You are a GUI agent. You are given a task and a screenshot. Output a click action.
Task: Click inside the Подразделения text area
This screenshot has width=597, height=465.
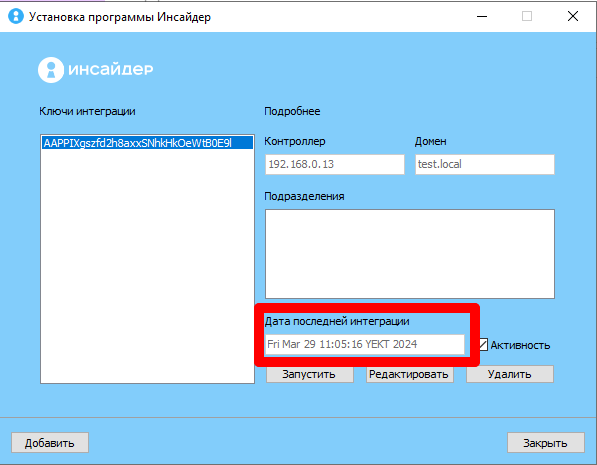coord(410,254)
